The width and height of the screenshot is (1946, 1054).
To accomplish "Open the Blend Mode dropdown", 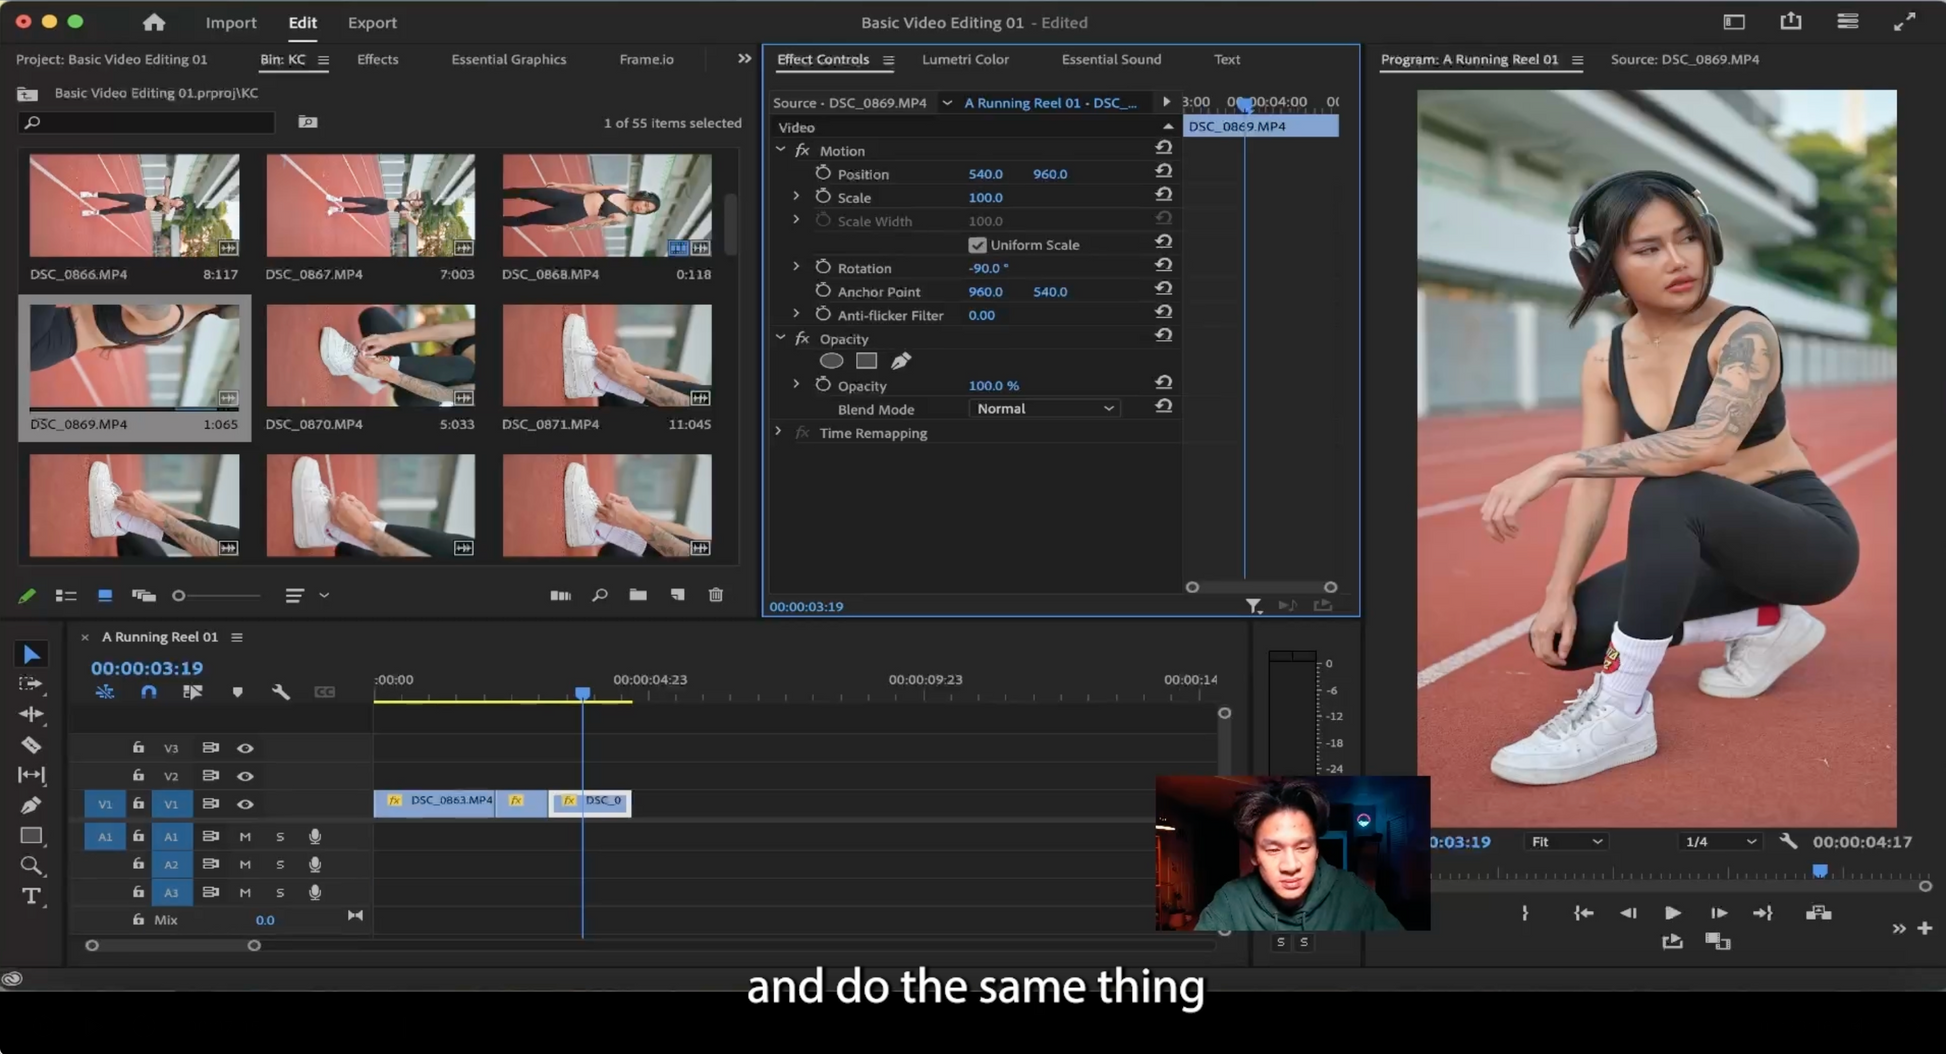I will [1044, 409].
